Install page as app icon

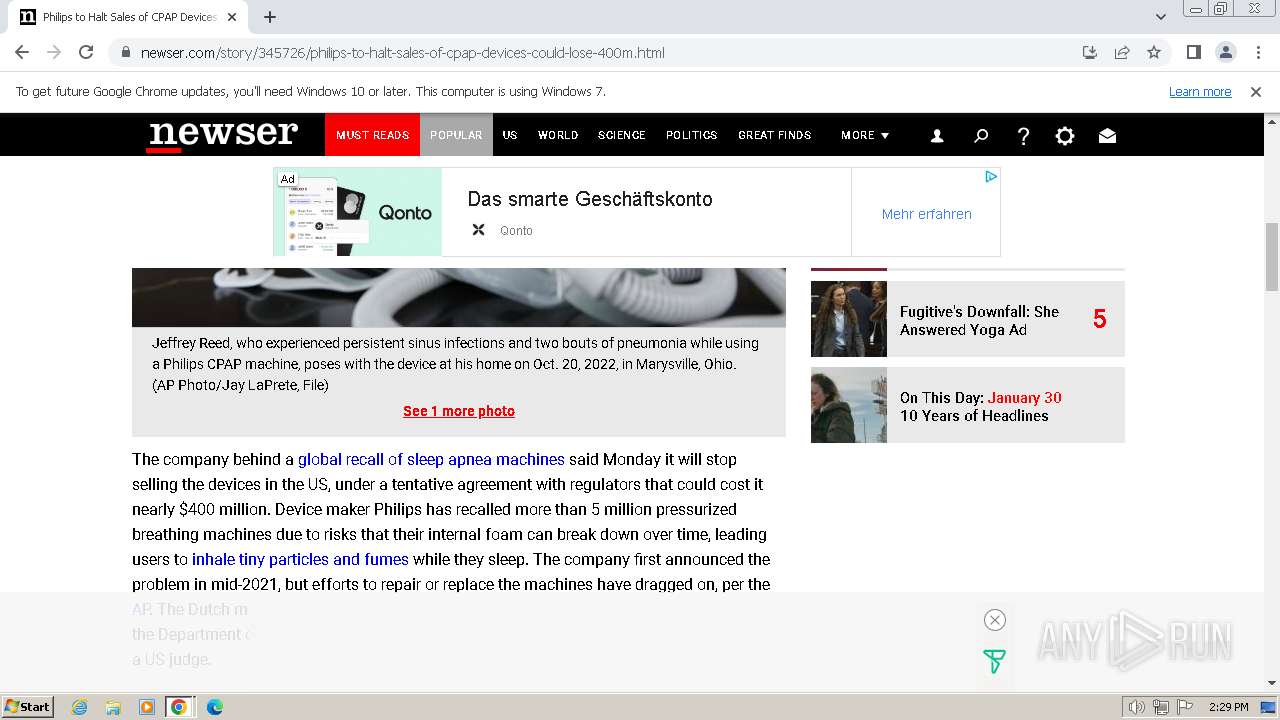point(1090,52)
